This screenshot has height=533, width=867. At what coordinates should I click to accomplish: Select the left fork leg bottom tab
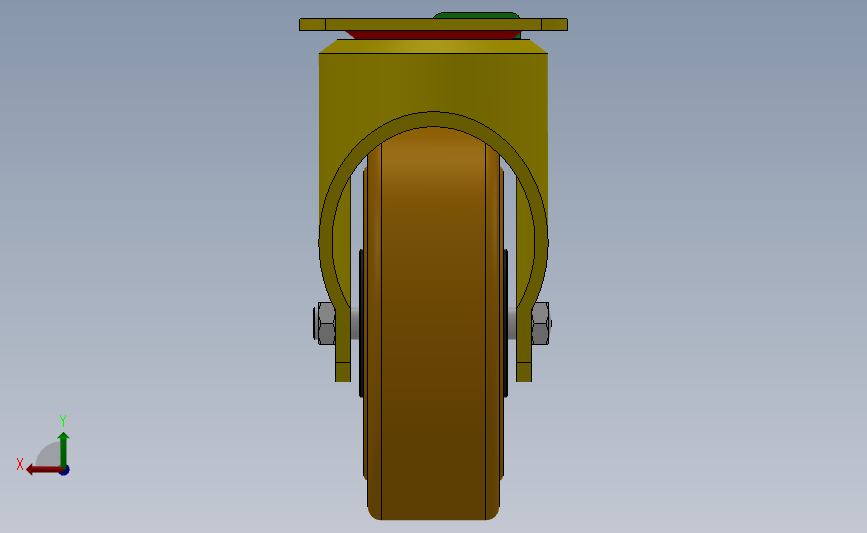click(343, 372)
